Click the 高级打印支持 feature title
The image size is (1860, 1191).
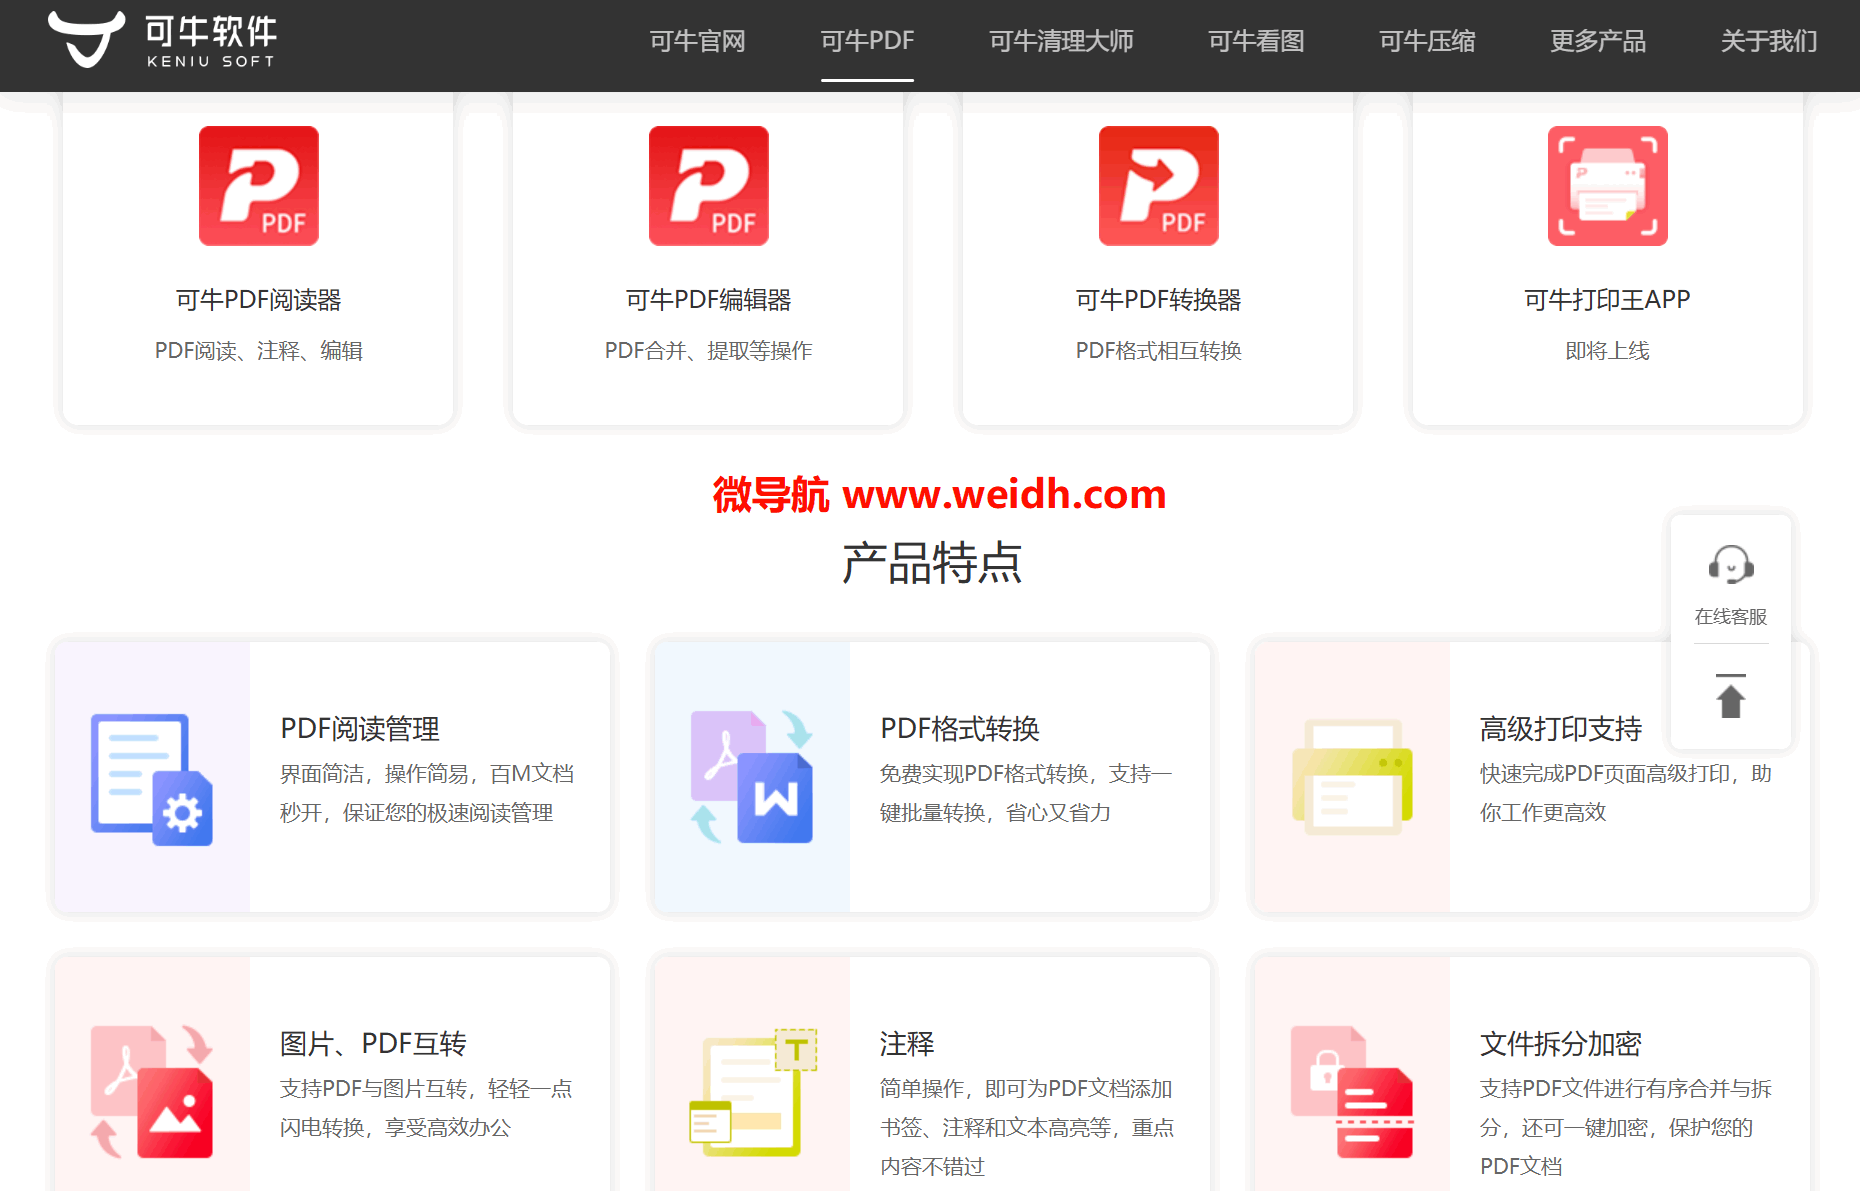point(1561,729)
